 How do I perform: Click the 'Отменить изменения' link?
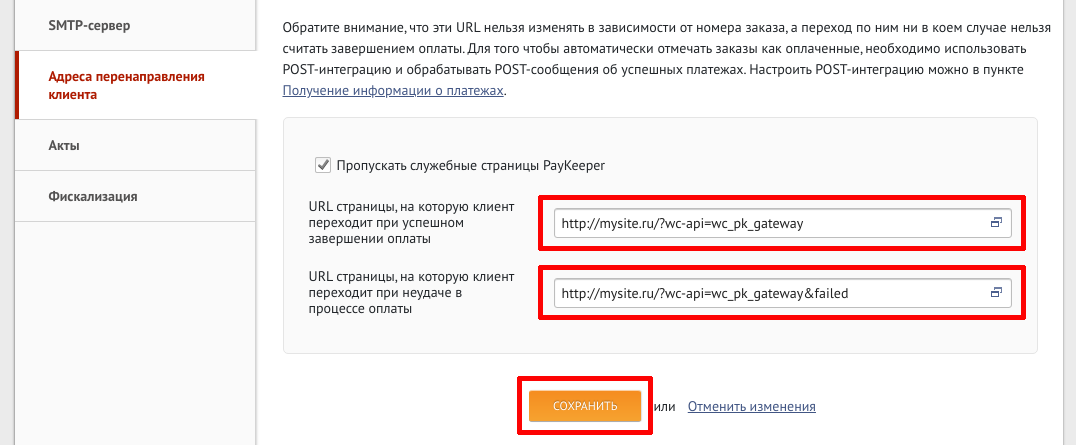click(x=751, y=406)
